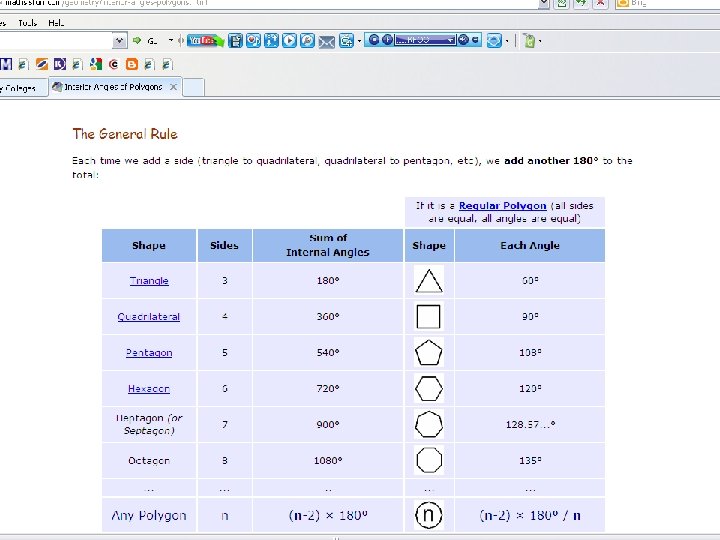Click the red X stop button
Image resolution: width=720 pixels, height=540 pixels.
point(601,3)
